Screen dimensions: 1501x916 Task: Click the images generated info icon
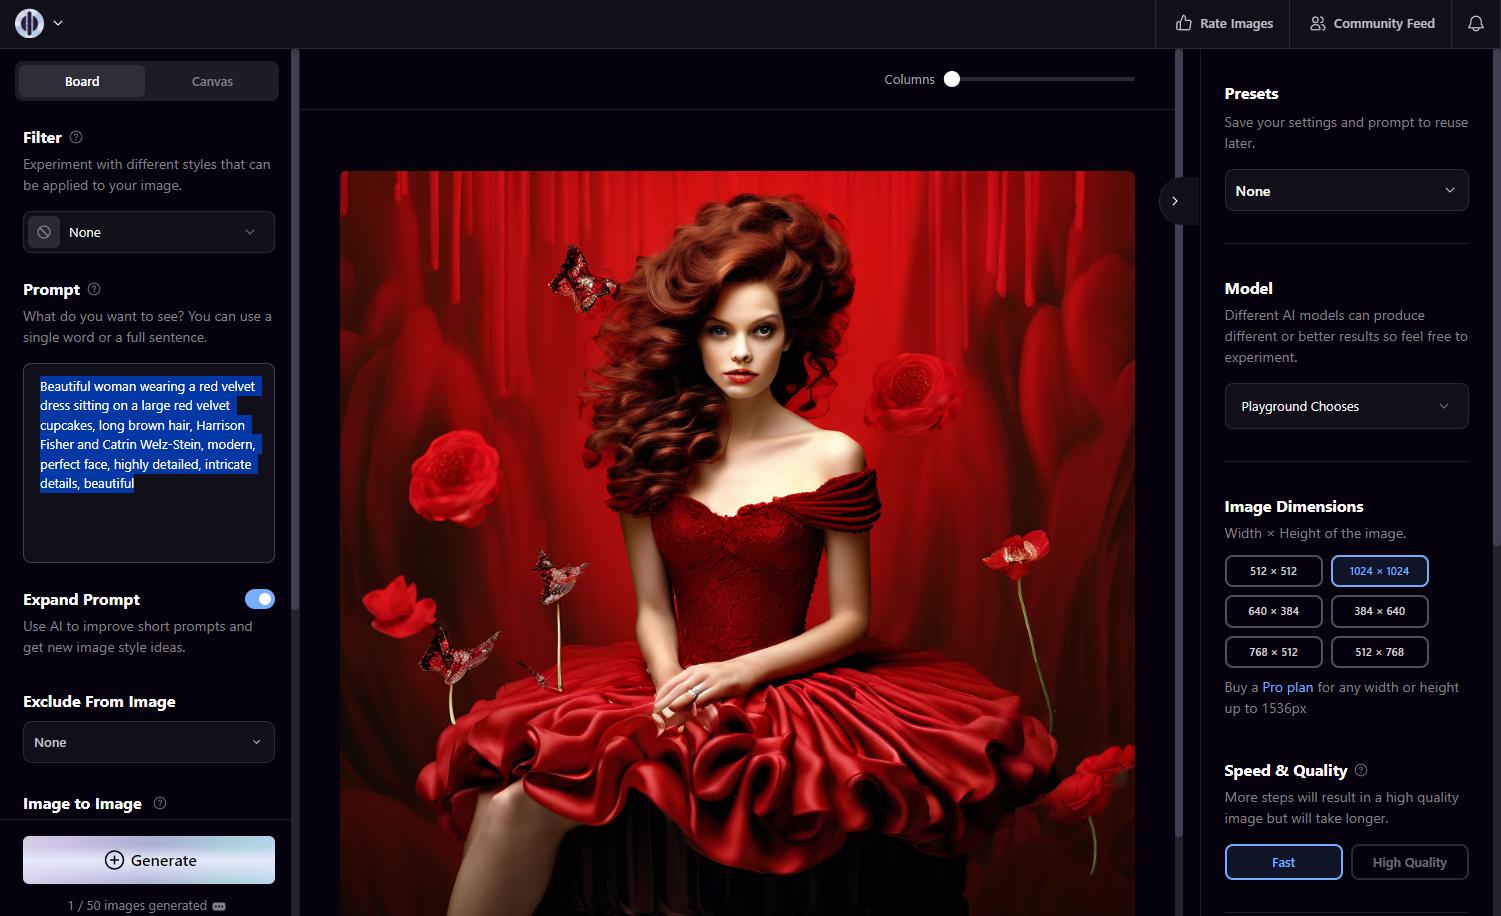219,906
